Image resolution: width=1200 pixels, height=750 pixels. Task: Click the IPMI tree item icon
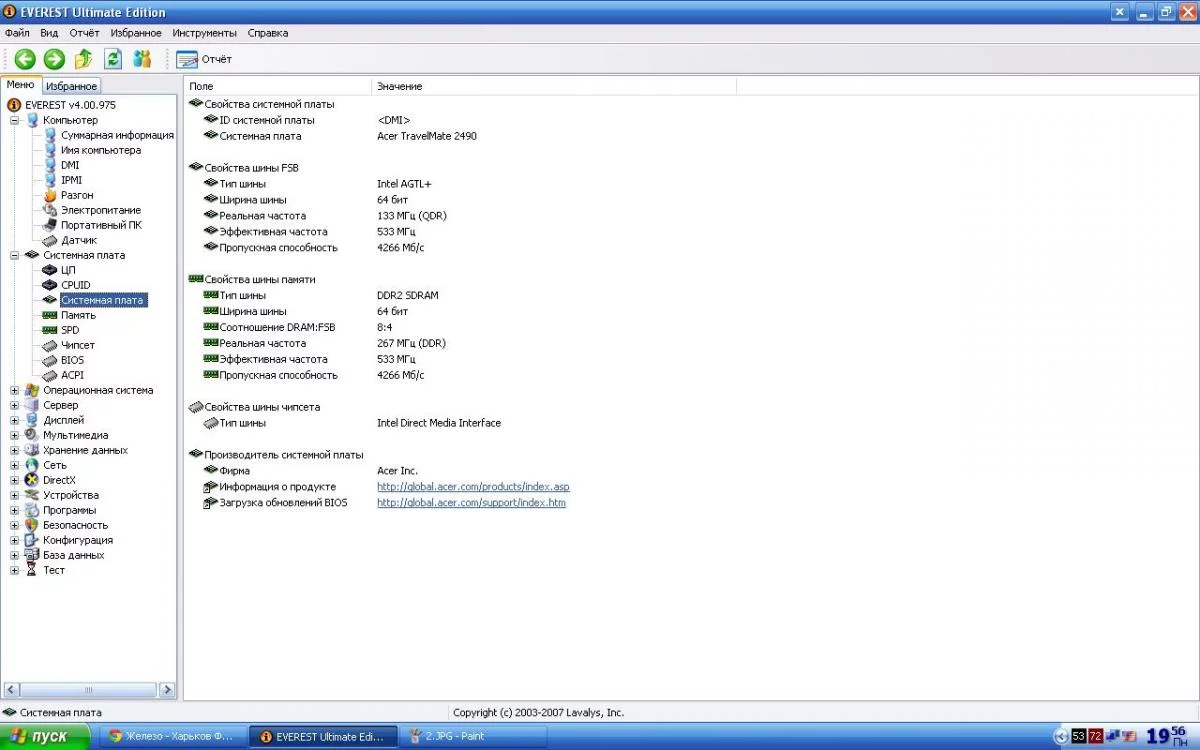(x=50, y=180)
